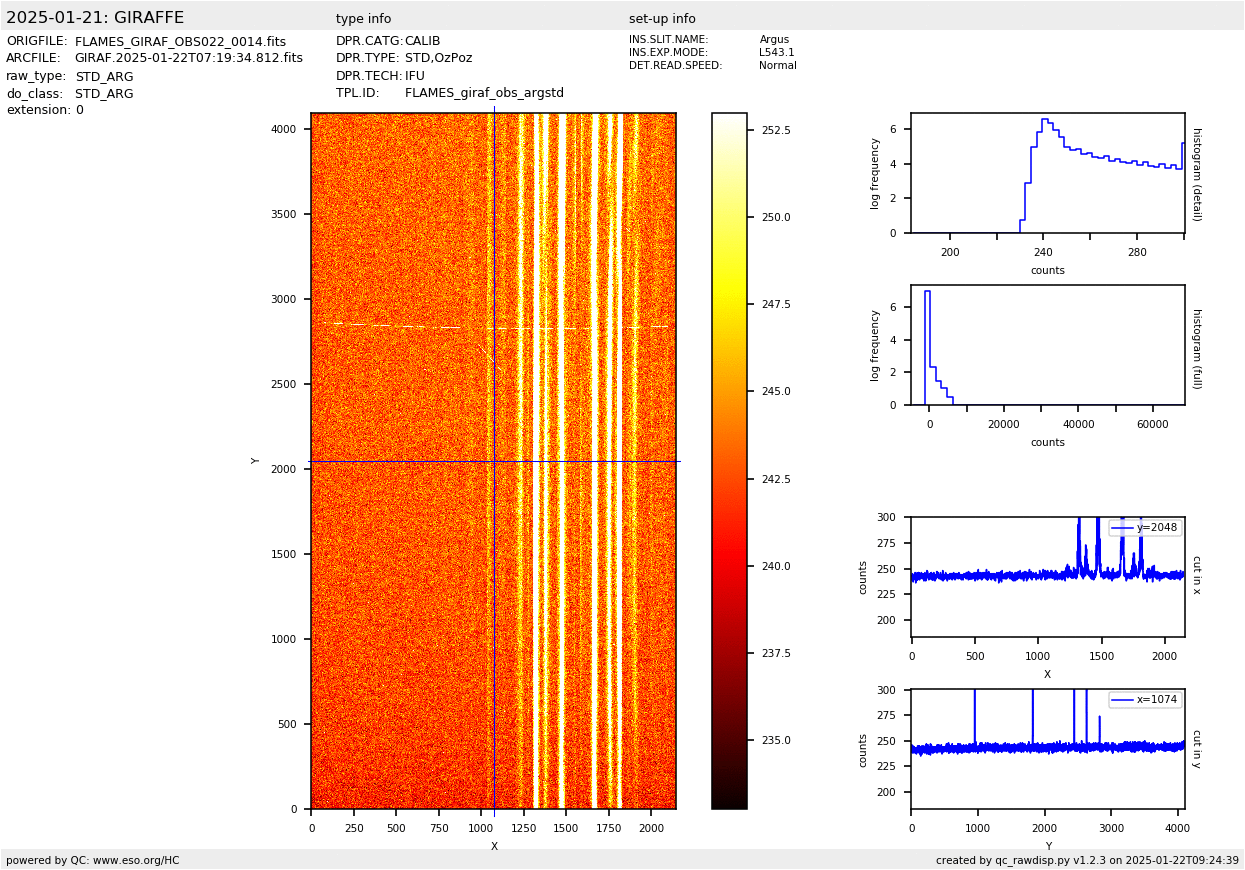This screenshot has height=870, width=1245.
Task: Click the x=1074 legend entry
Action: 1145,700
